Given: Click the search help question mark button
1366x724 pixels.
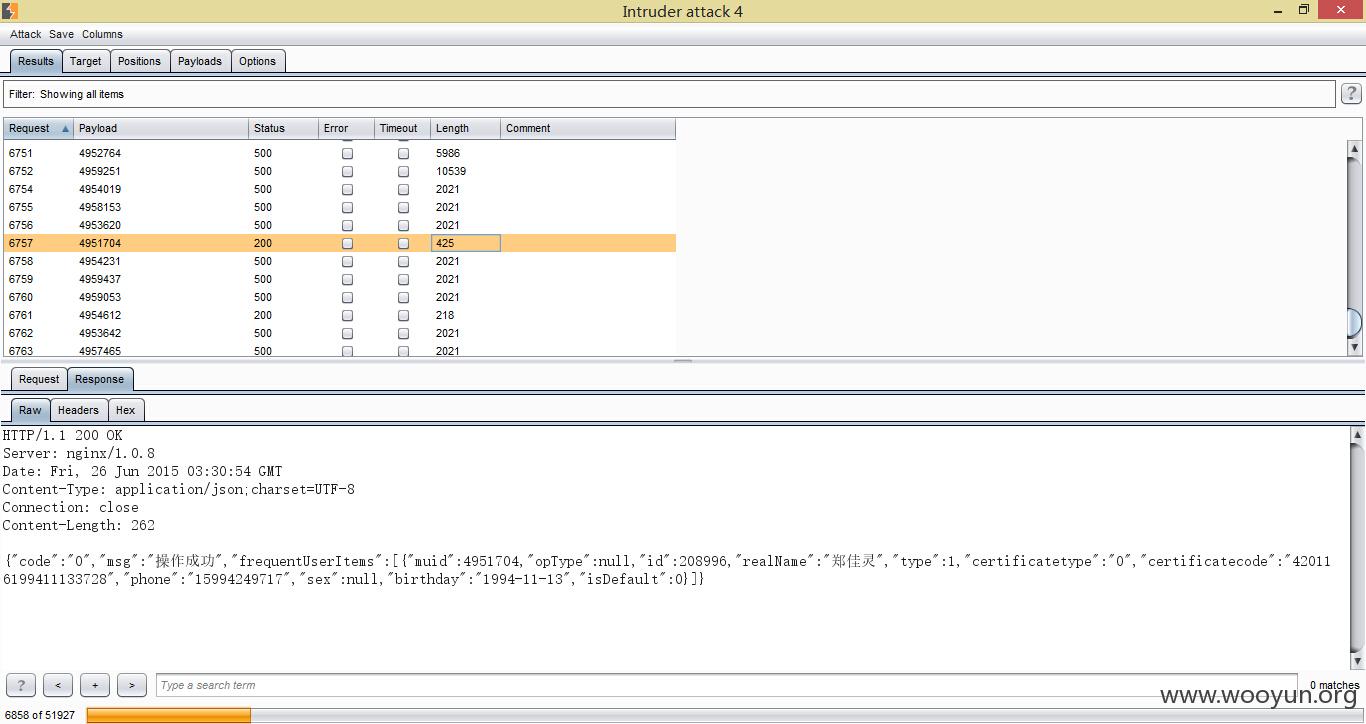Looking at the screenshot, I should (x=21, y=685).
